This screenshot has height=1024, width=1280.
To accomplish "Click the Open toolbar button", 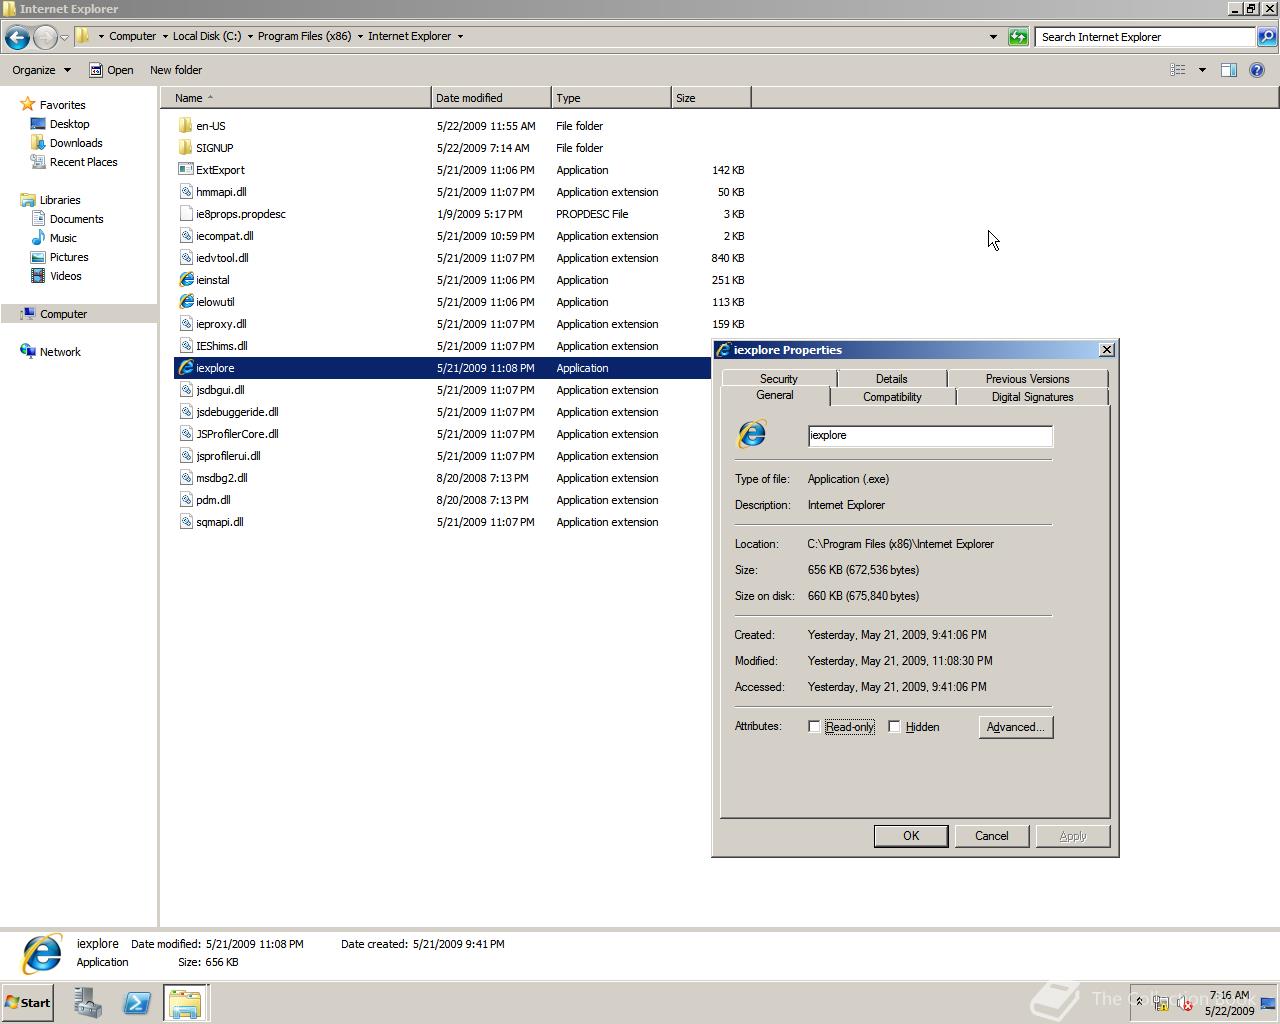I will (111, 70).
